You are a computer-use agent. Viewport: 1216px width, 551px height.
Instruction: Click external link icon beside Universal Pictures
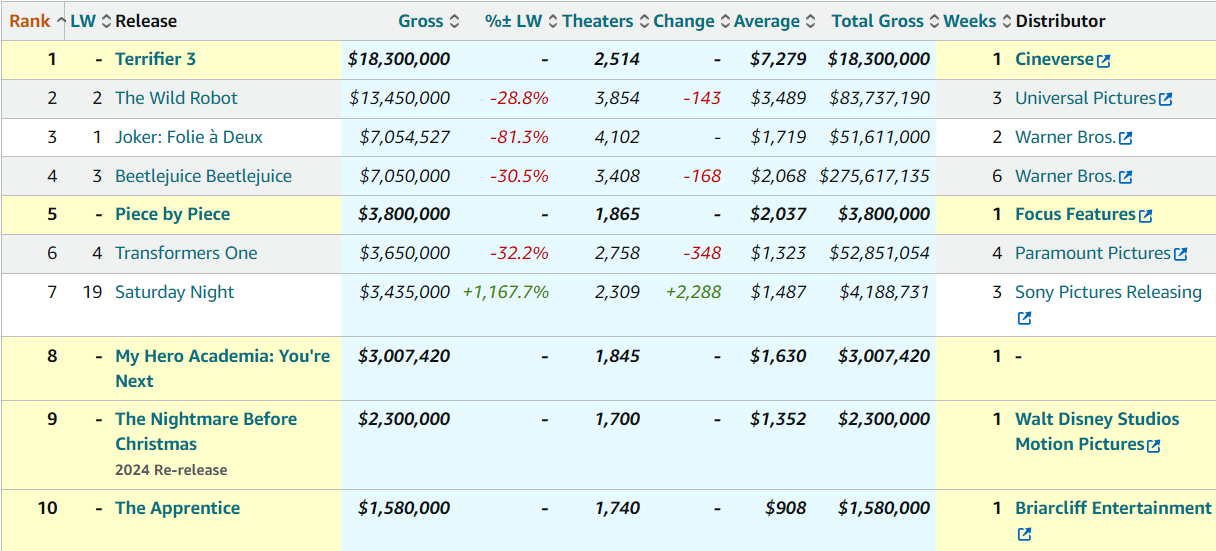point(1165,99)
